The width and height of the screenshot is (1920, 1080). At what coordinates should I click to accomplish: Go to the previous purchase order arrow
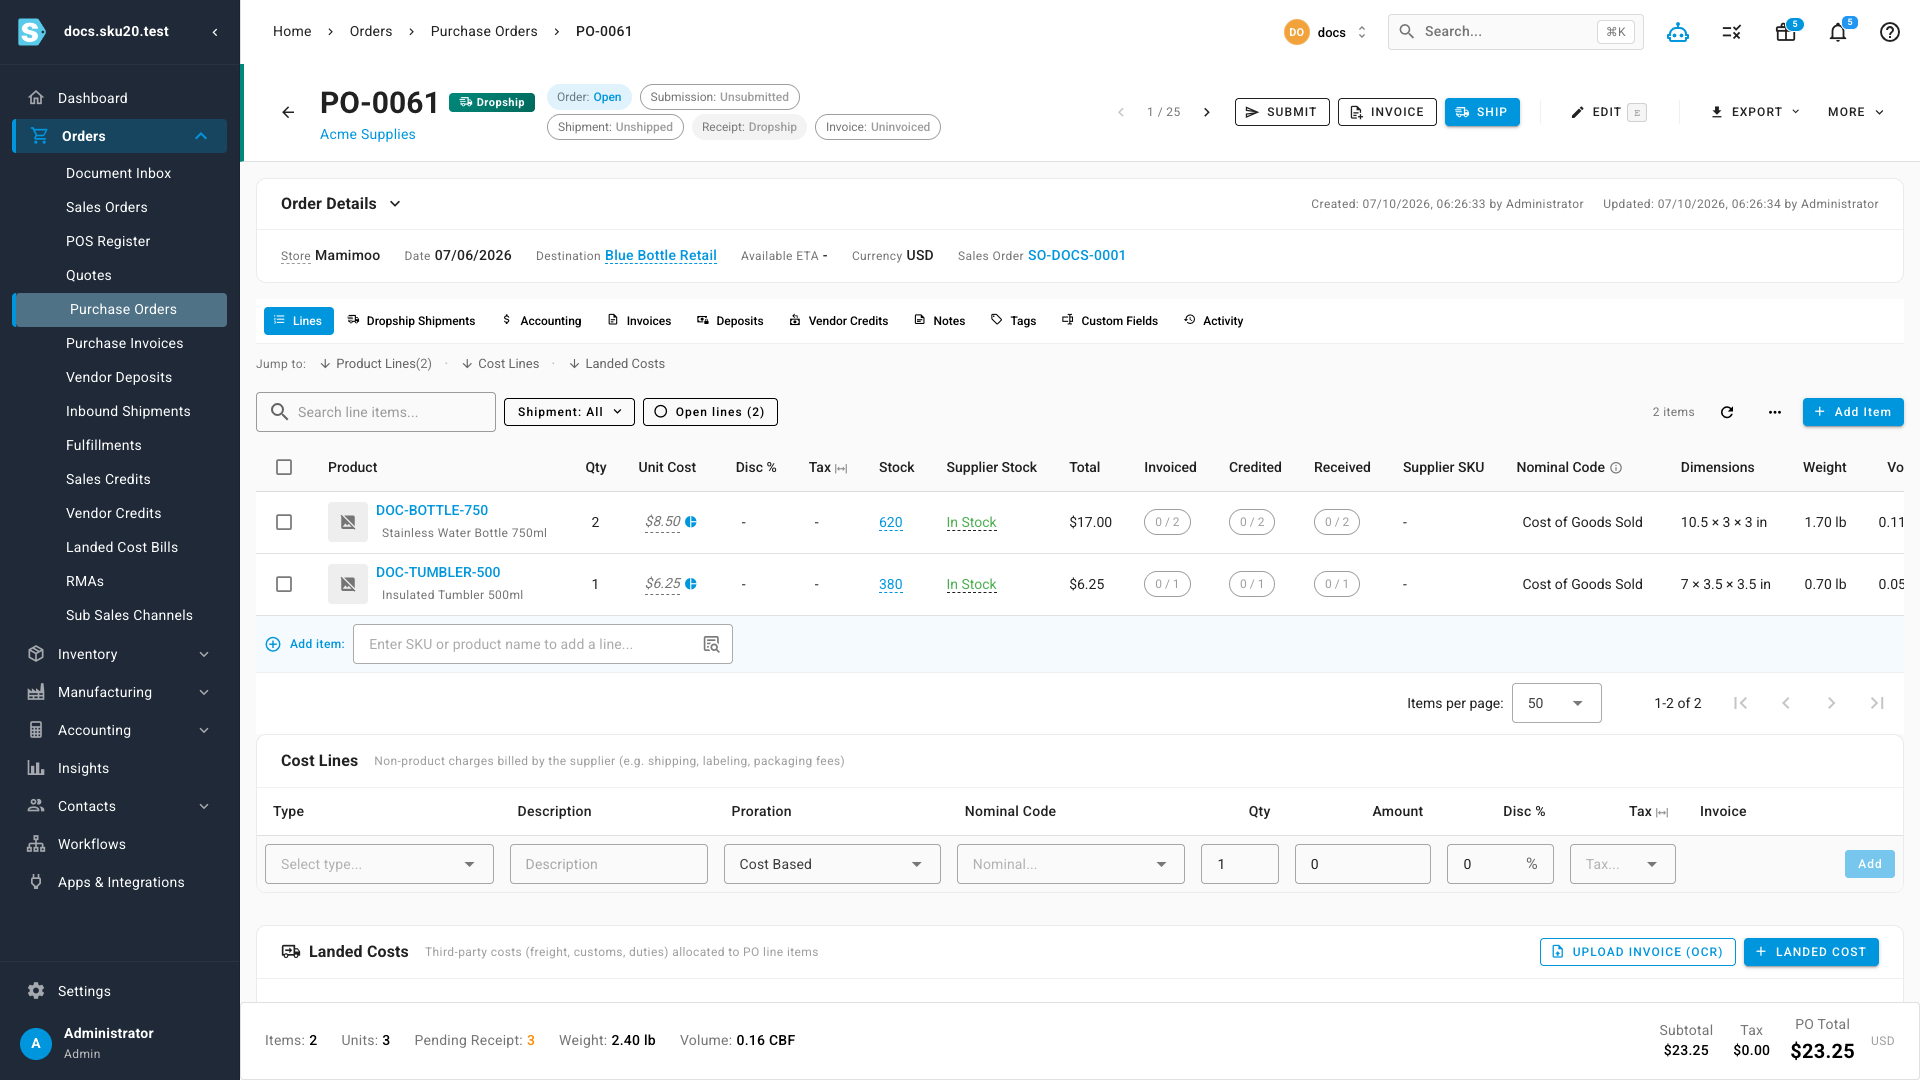(x=1121, y=112)
